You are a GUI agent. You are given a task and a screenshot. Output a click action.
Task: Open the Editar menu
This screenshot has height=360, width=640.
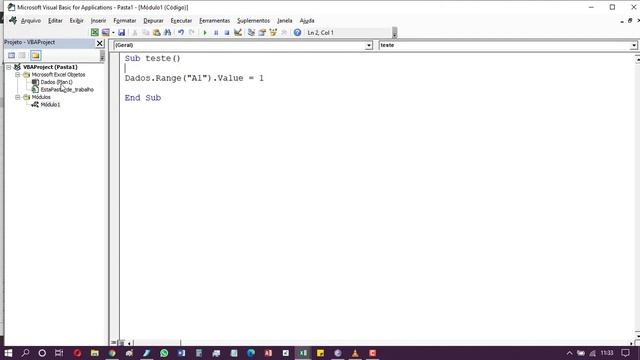click(x=55, y=20)
